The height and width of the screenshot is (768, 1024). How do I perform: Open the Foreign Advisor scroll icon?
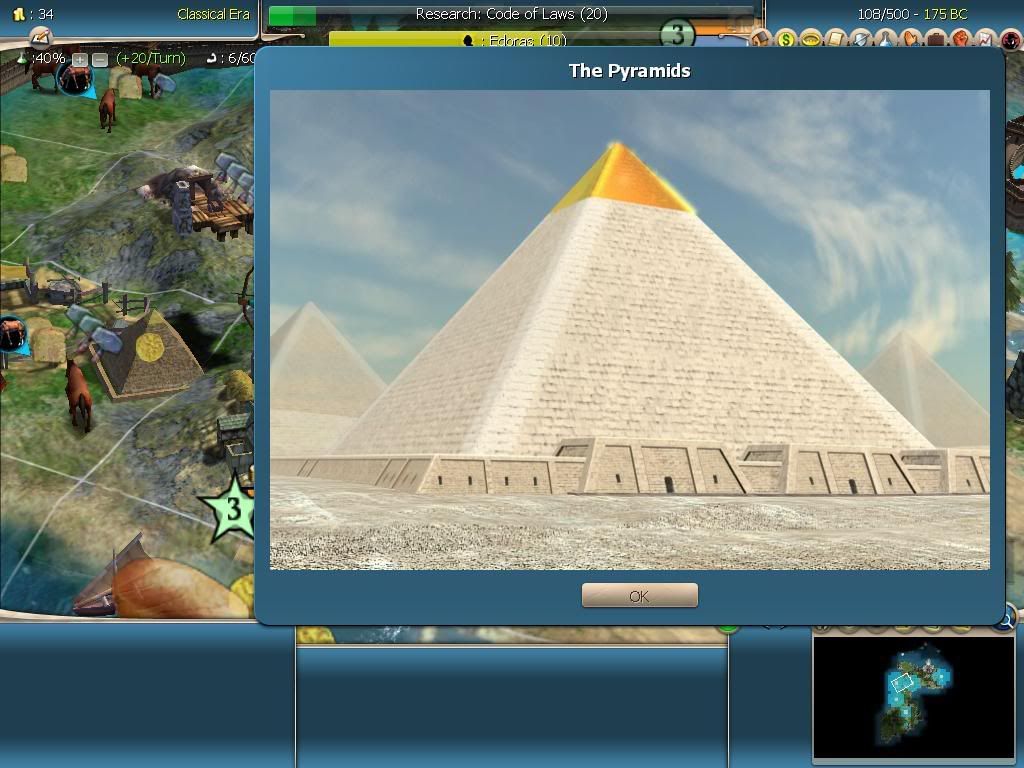[835, 39]
